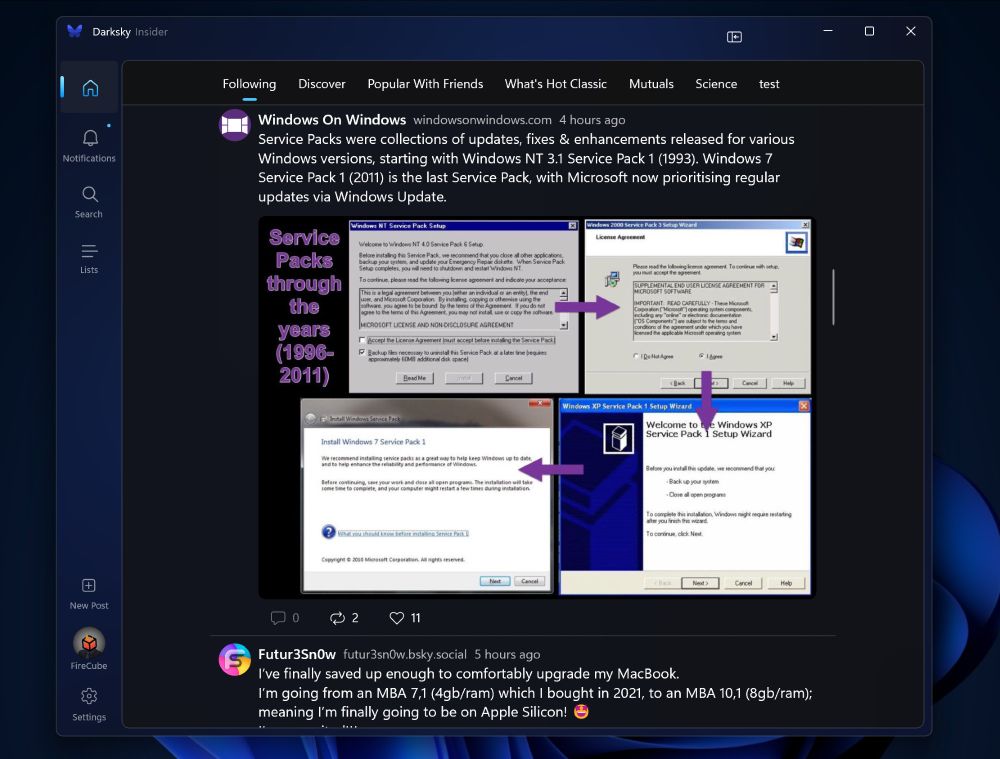Click the feed vertical scrollbar
Screen dimensions: 1000x759
pos(833,297)
